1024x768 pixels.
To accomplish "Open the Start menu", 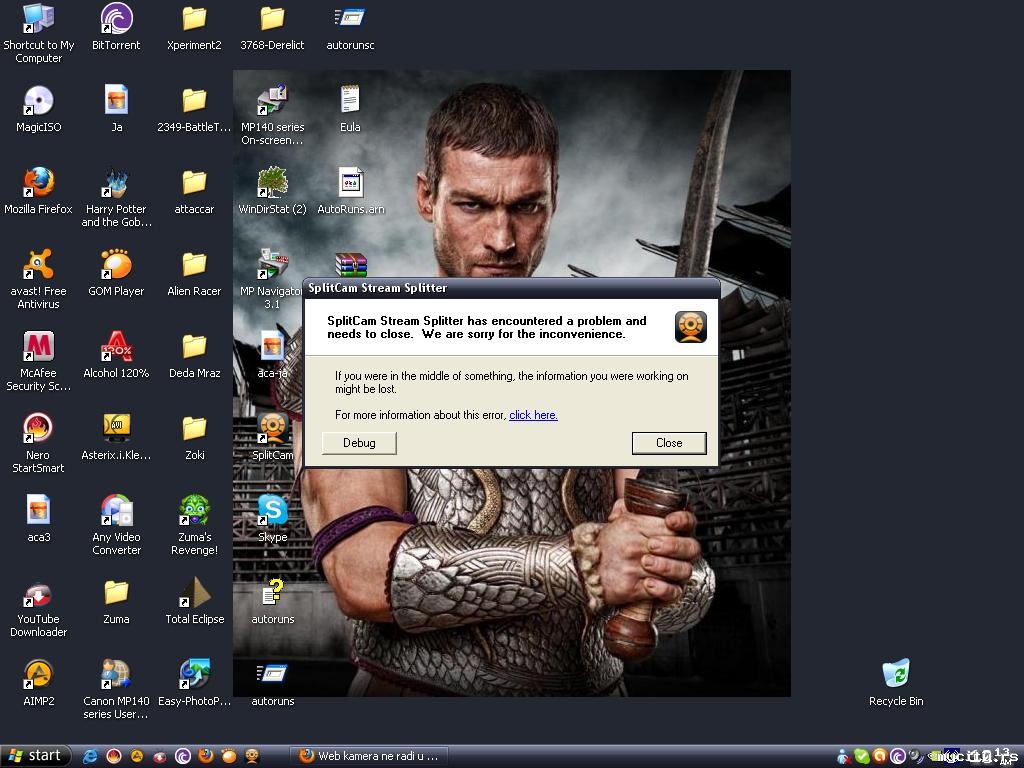I will 35,756.
